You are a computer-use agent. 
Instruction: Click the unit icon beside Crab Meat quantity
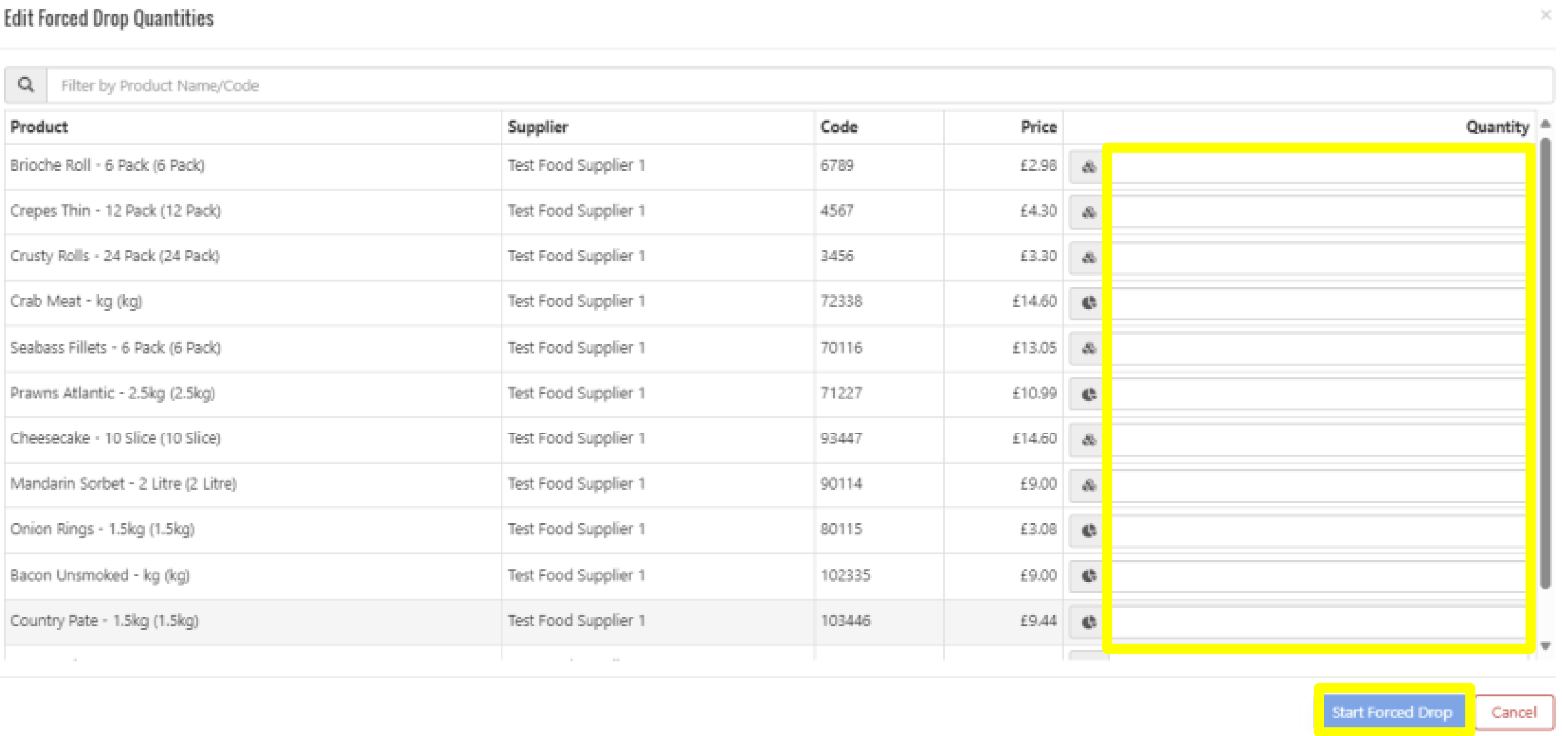point(1089,302)
